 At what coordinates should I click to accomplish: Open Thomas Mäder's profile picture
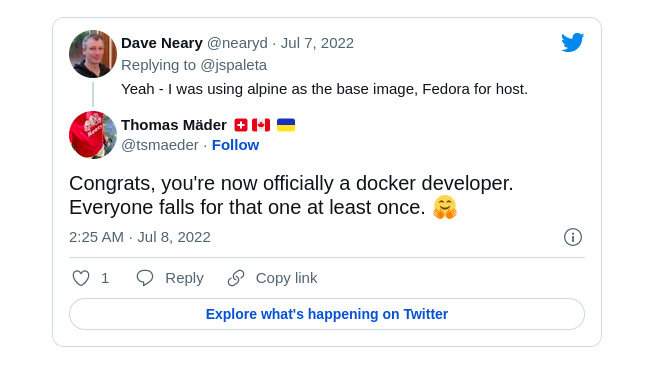coord(93,135)
